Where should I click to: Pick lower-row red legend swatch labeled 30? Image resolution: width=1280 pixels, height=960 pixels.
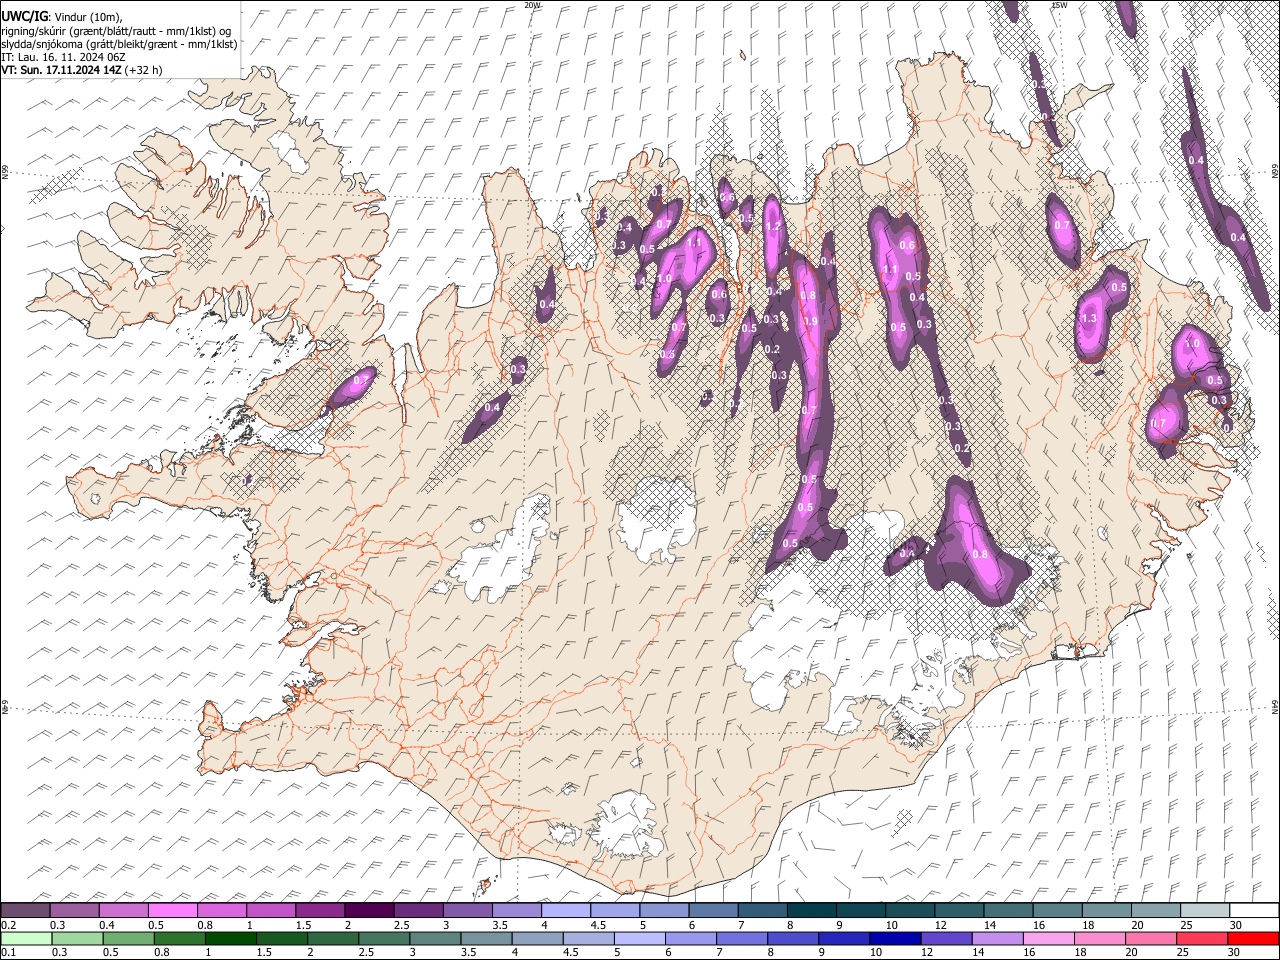pos(1254,939)
